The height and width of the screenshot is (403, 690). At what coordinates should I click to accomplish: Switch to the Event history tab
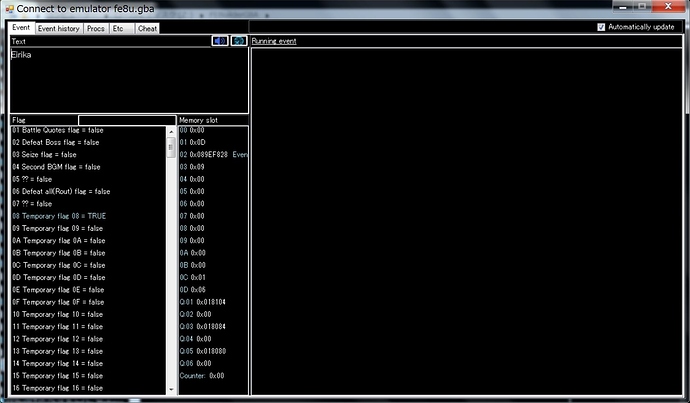59,29
